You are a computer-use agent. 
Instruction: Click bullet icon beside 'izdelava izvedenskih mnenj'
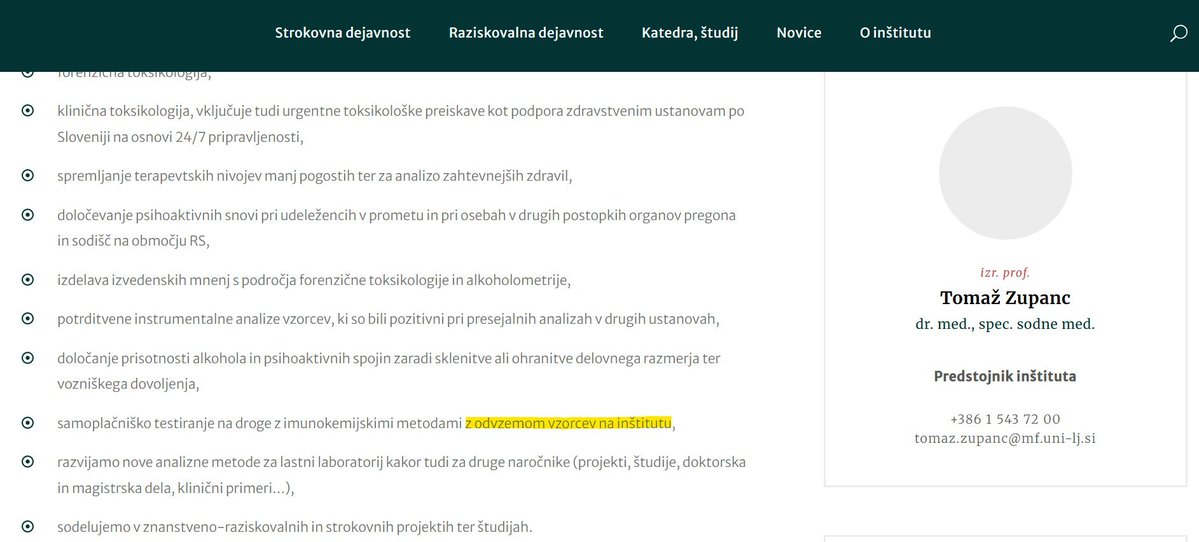28,280
